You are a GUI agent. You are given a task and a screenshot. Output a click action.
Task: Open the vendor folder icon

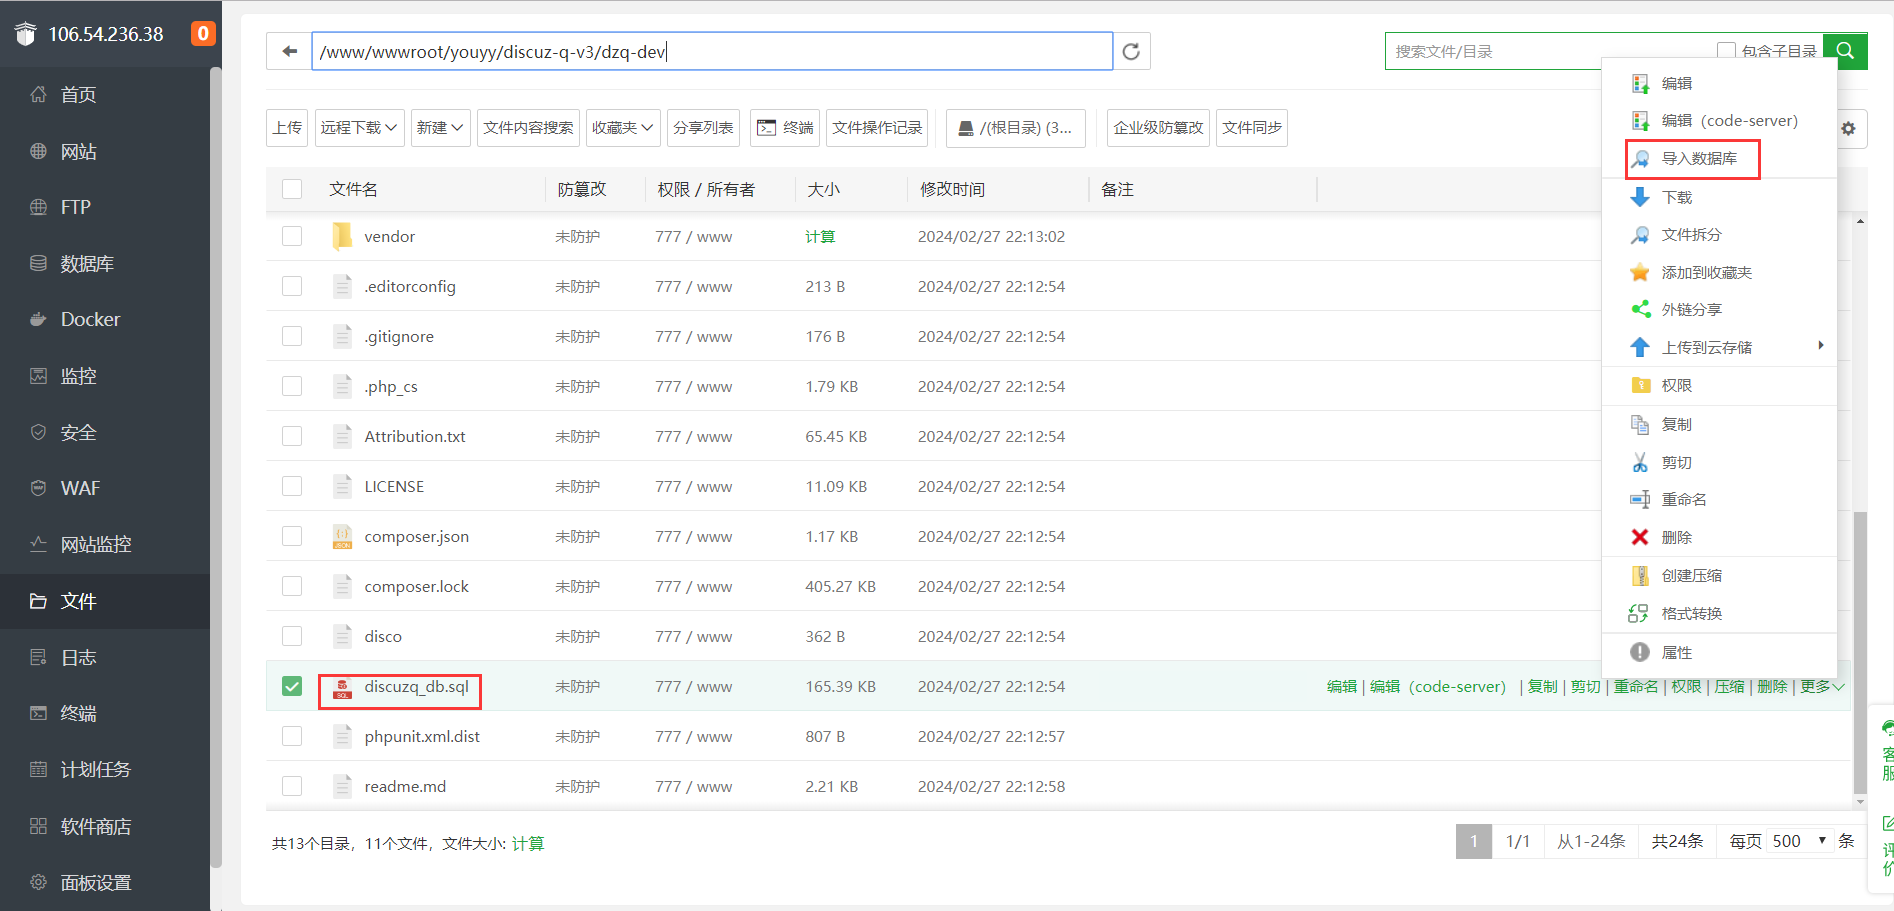[342, 236]
